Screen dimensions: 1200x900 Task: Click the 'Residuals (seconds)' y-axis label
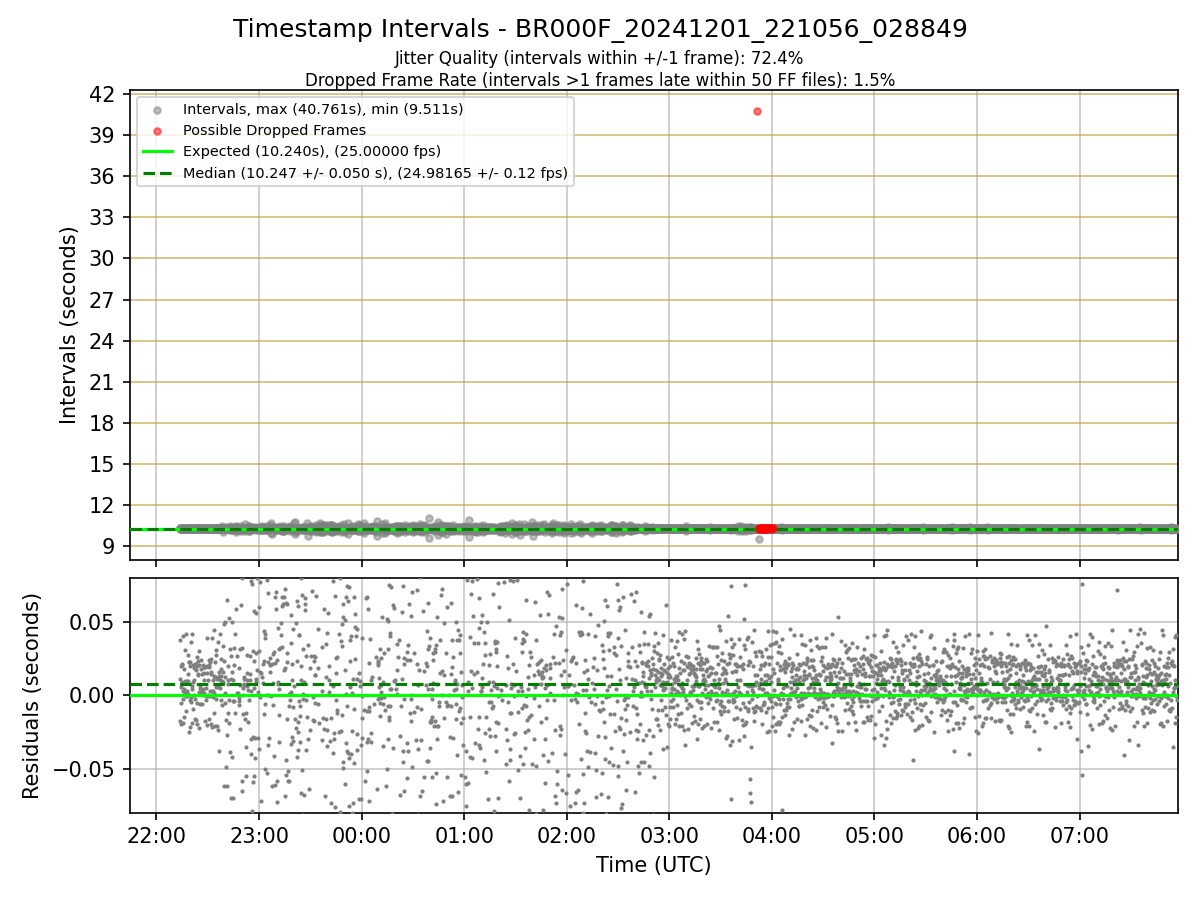click(32, 696)
